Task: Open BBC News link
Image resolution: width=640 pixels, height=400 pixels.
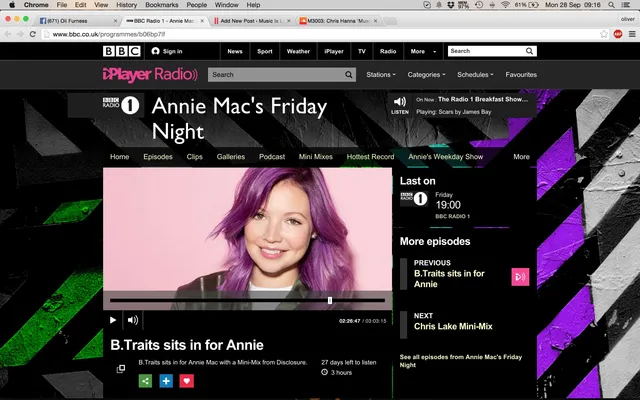Action: pyautogui.click(x=235, y=51)
